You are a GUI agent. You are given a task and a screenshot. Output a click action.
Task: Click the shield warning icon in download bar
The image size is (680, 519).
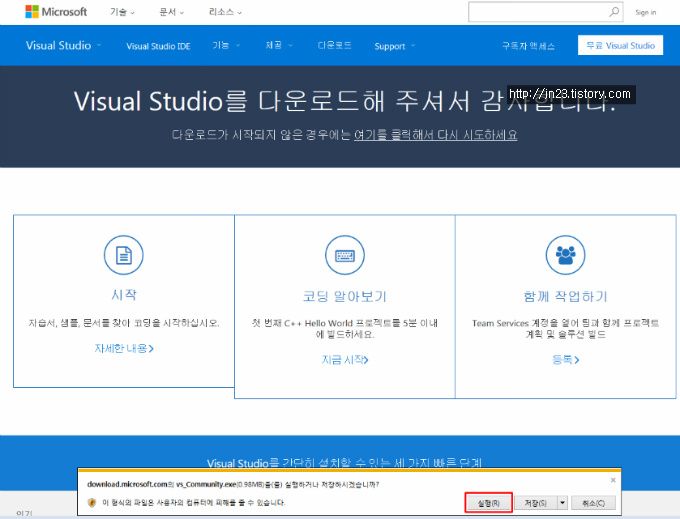(x=92, y=503)
